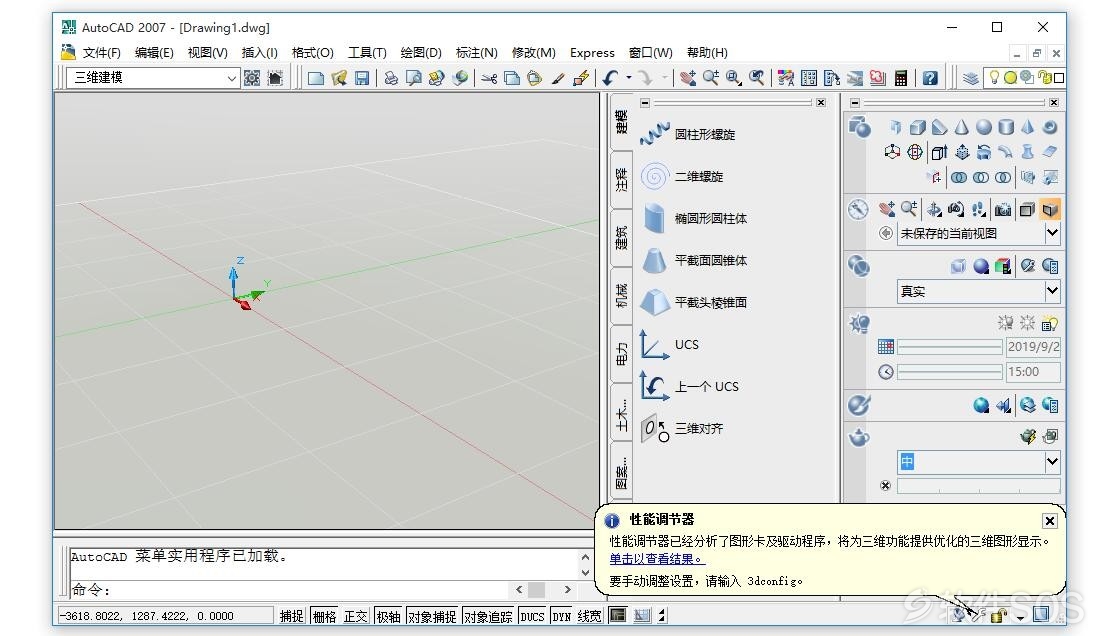Open the 三维建模 workspace dropdown
1101x636 pixels.
pos(231,78)
